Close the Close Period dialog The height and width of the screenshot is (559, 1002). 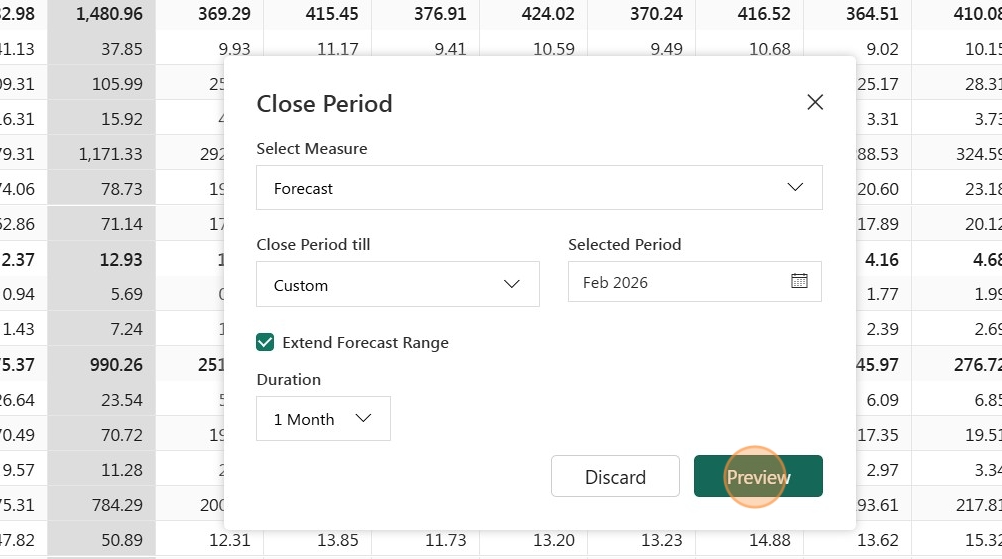coord(815,102)
